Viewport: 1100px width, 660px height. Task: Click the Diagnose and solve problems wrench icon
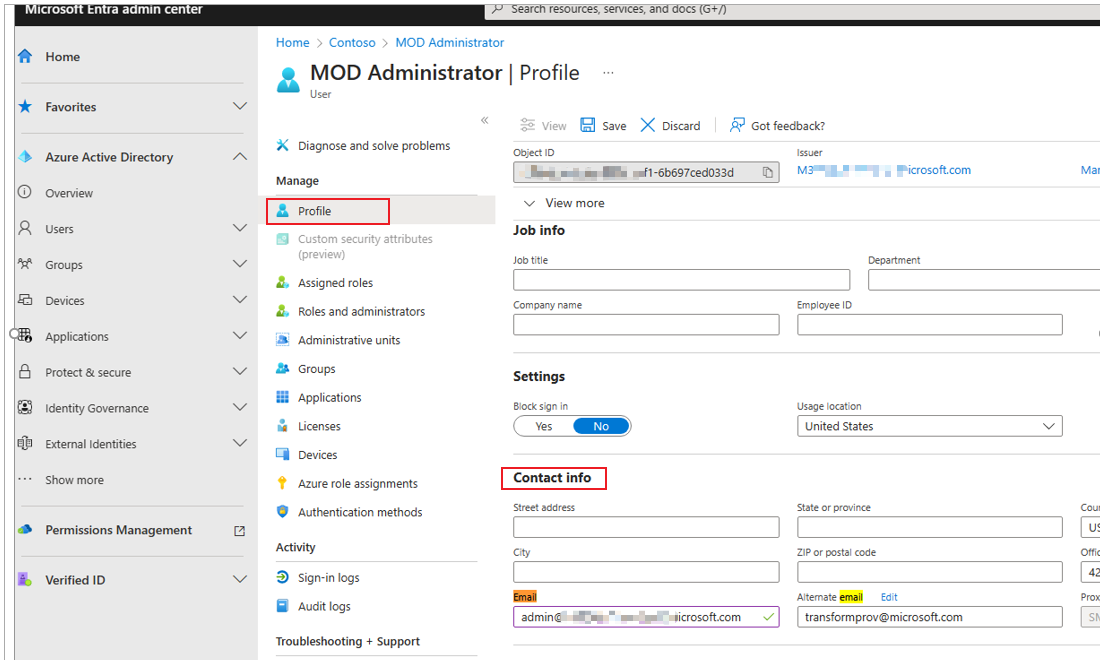(283, 145)
